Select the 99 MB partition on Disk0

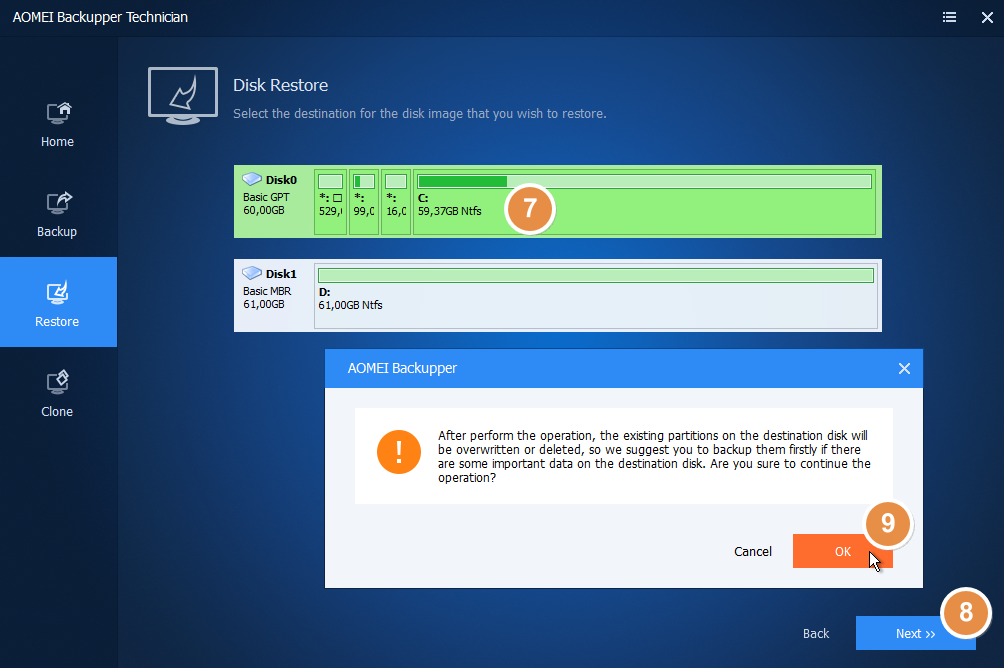click(x=364, y=202)
